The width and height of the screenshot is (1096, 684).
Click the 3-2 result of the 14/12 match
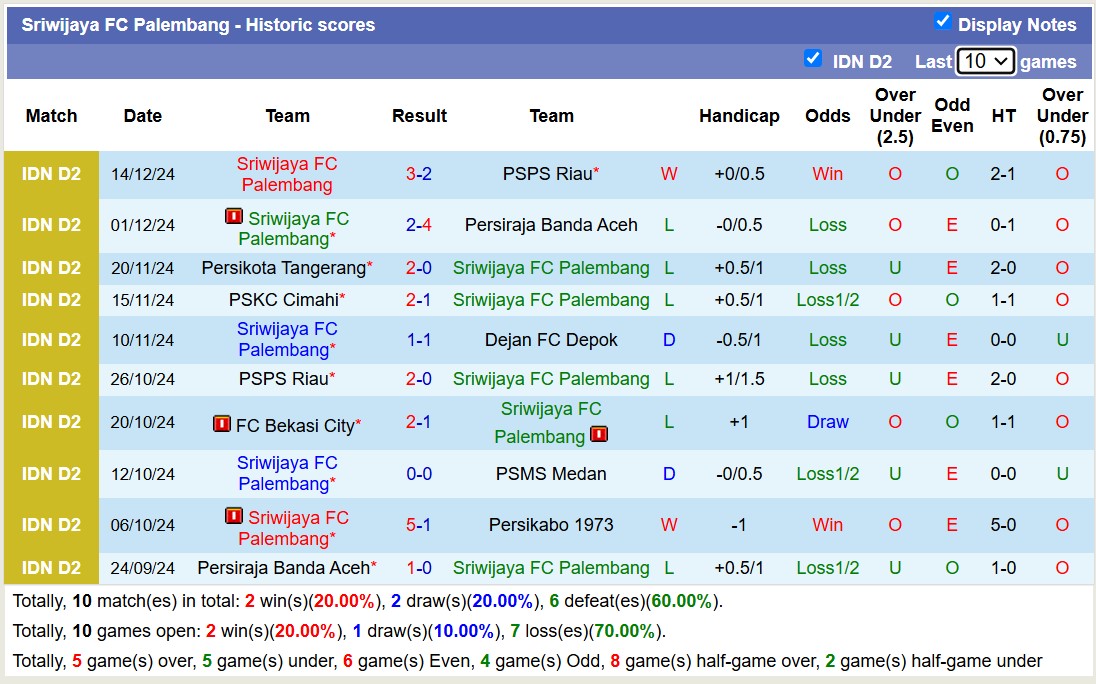pyautogui.click(x=419, y=173)
